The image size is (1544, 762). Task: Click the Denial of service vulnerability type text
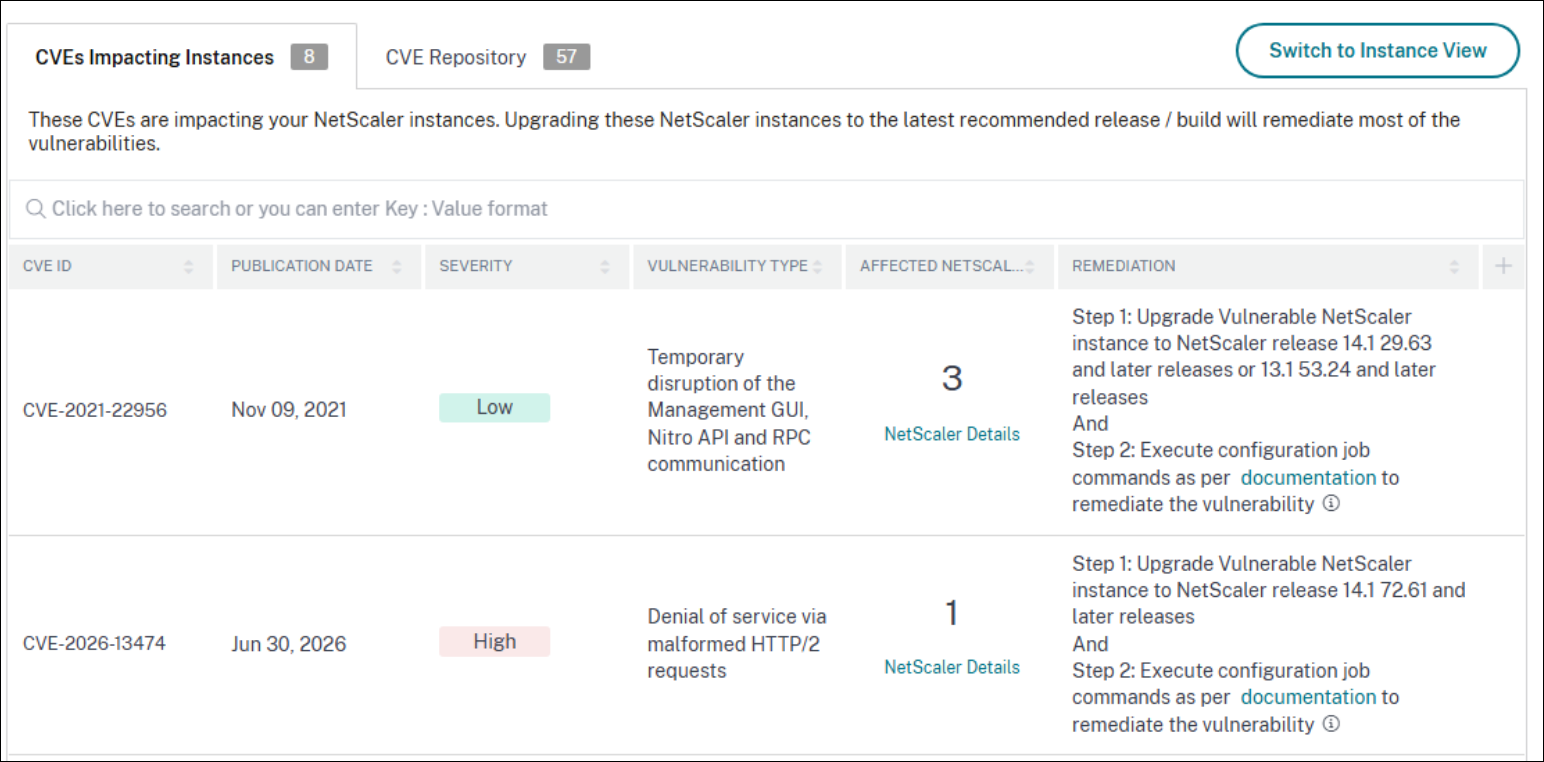coord(737,643)
